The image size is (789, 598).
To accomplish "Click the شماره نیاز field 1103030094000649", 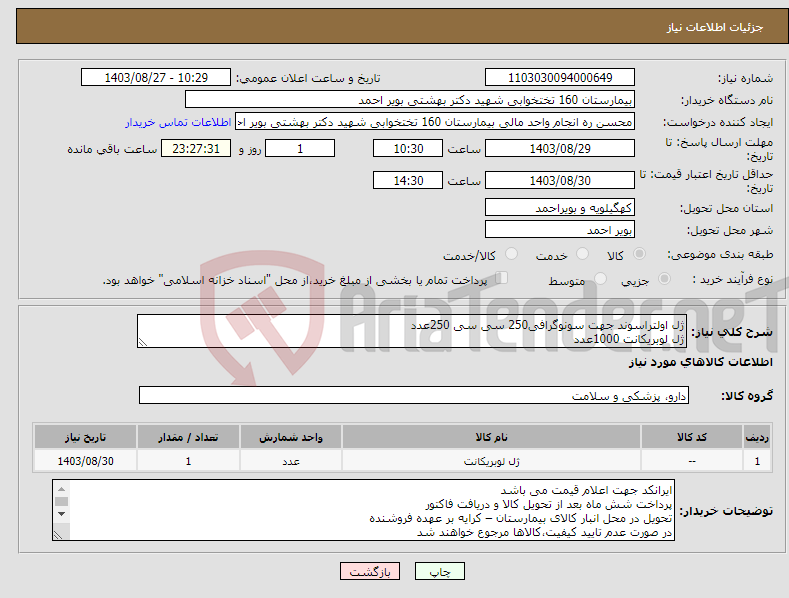I will pos(560,78).
